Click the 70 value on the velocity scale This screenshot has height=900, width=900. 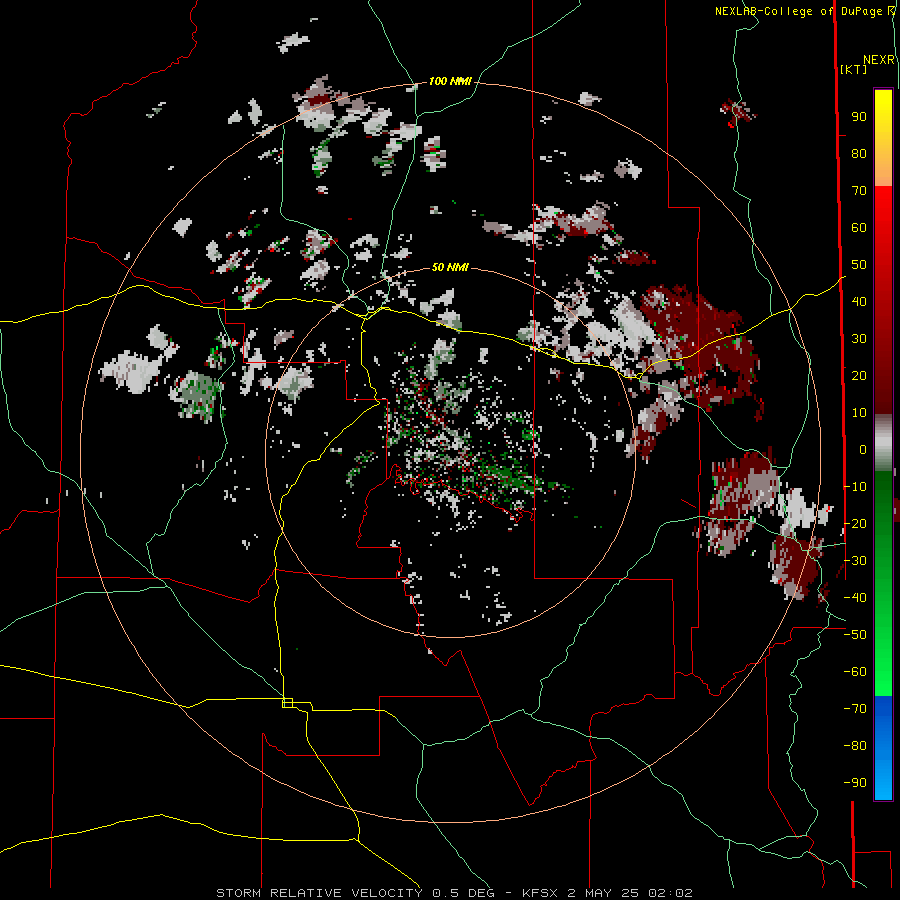coord(859,191)
